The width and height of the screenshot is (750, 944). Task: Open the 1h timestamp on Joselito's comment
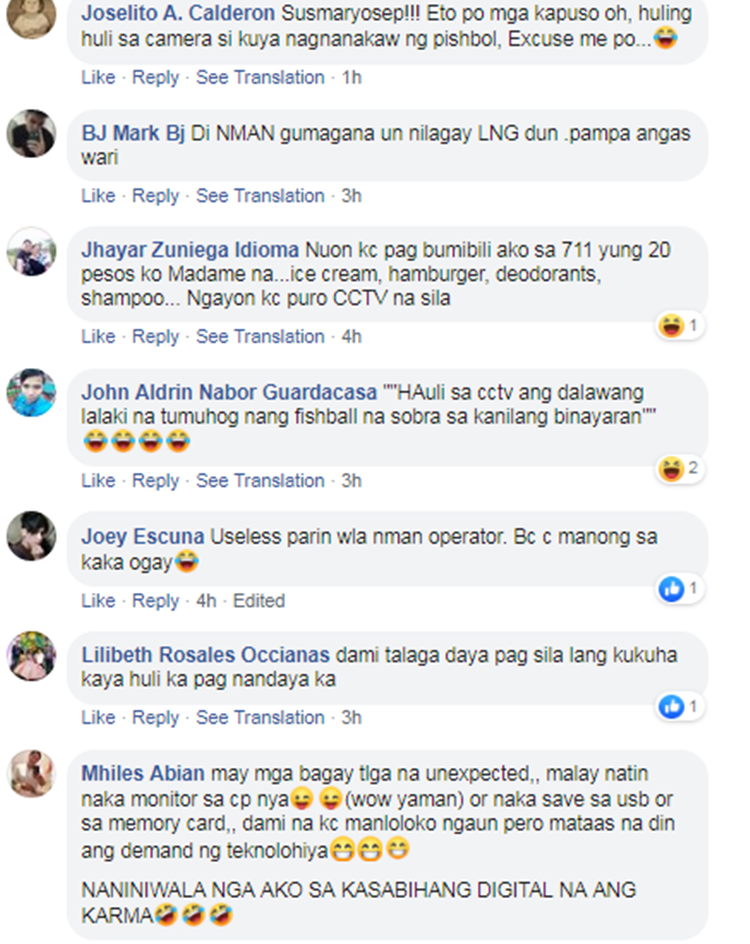(352, 78)
